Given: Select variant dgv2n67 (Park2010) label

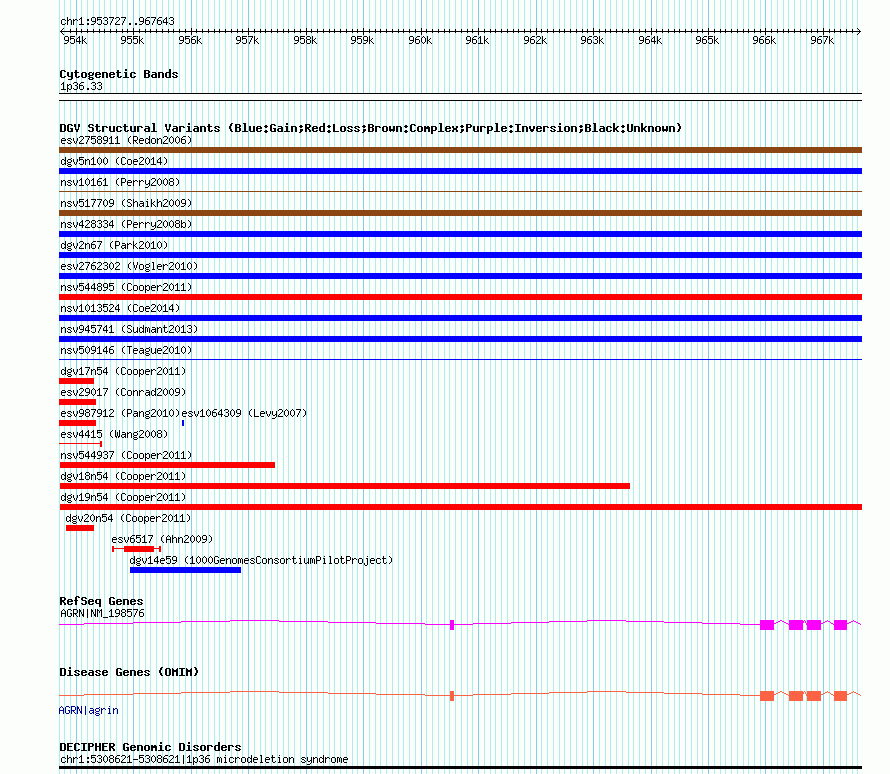Looking at the screenshot, I should tap(114, 245).
